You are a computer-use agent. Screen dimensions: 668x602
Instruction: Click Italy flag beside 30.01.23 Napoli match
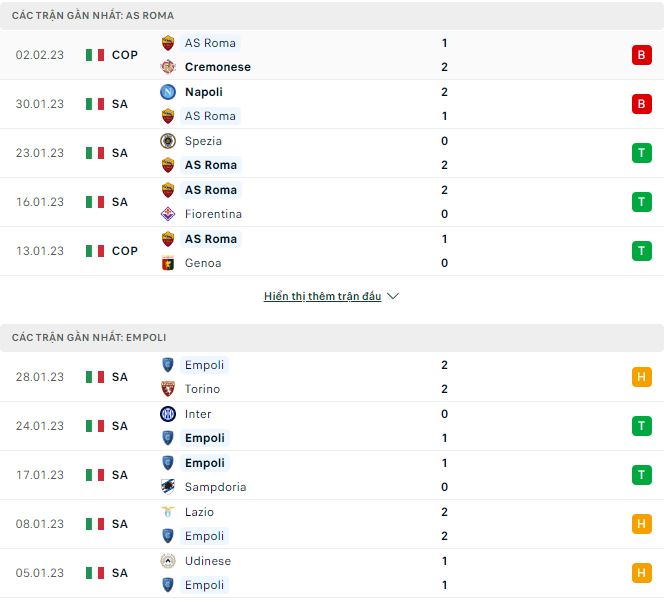(x=95, y=104)
